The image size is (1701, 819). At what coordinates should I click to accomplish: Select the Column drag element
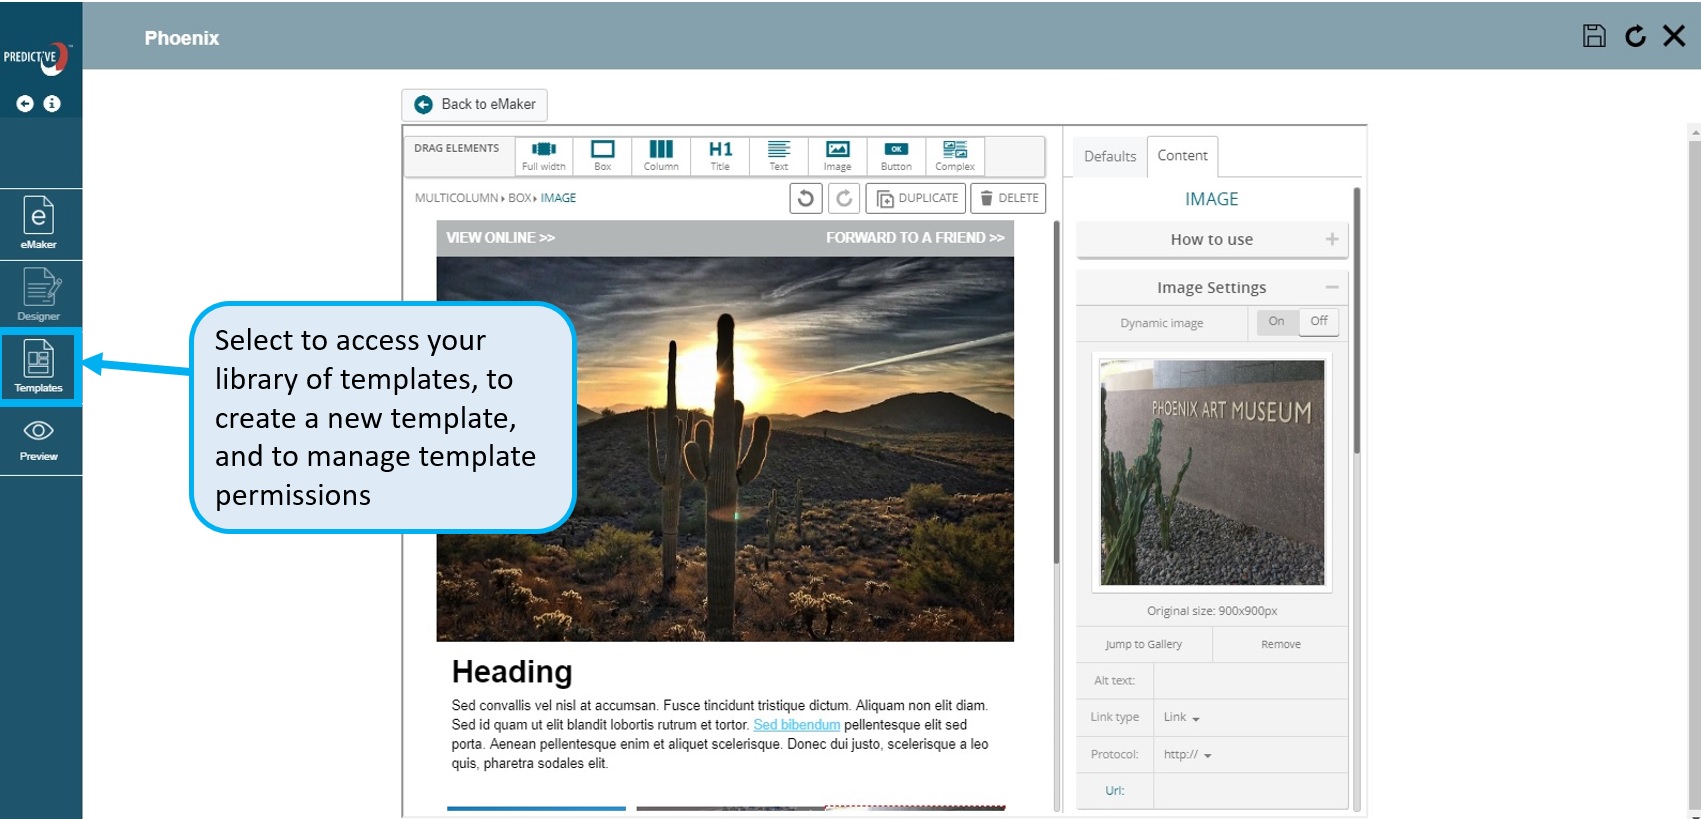[661, 155]
